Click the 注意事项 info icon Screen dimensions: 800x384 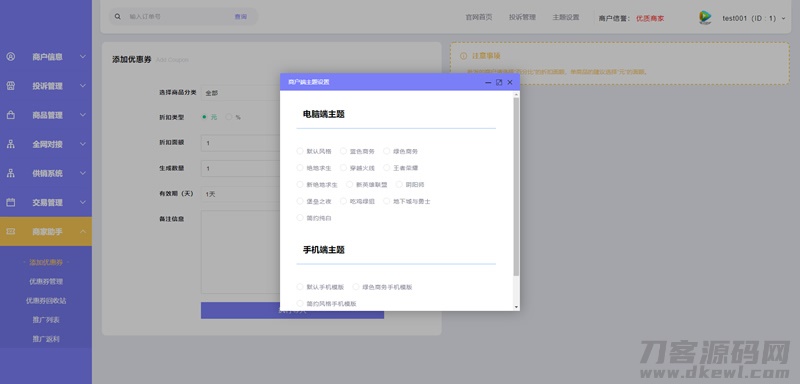(463, 56)
